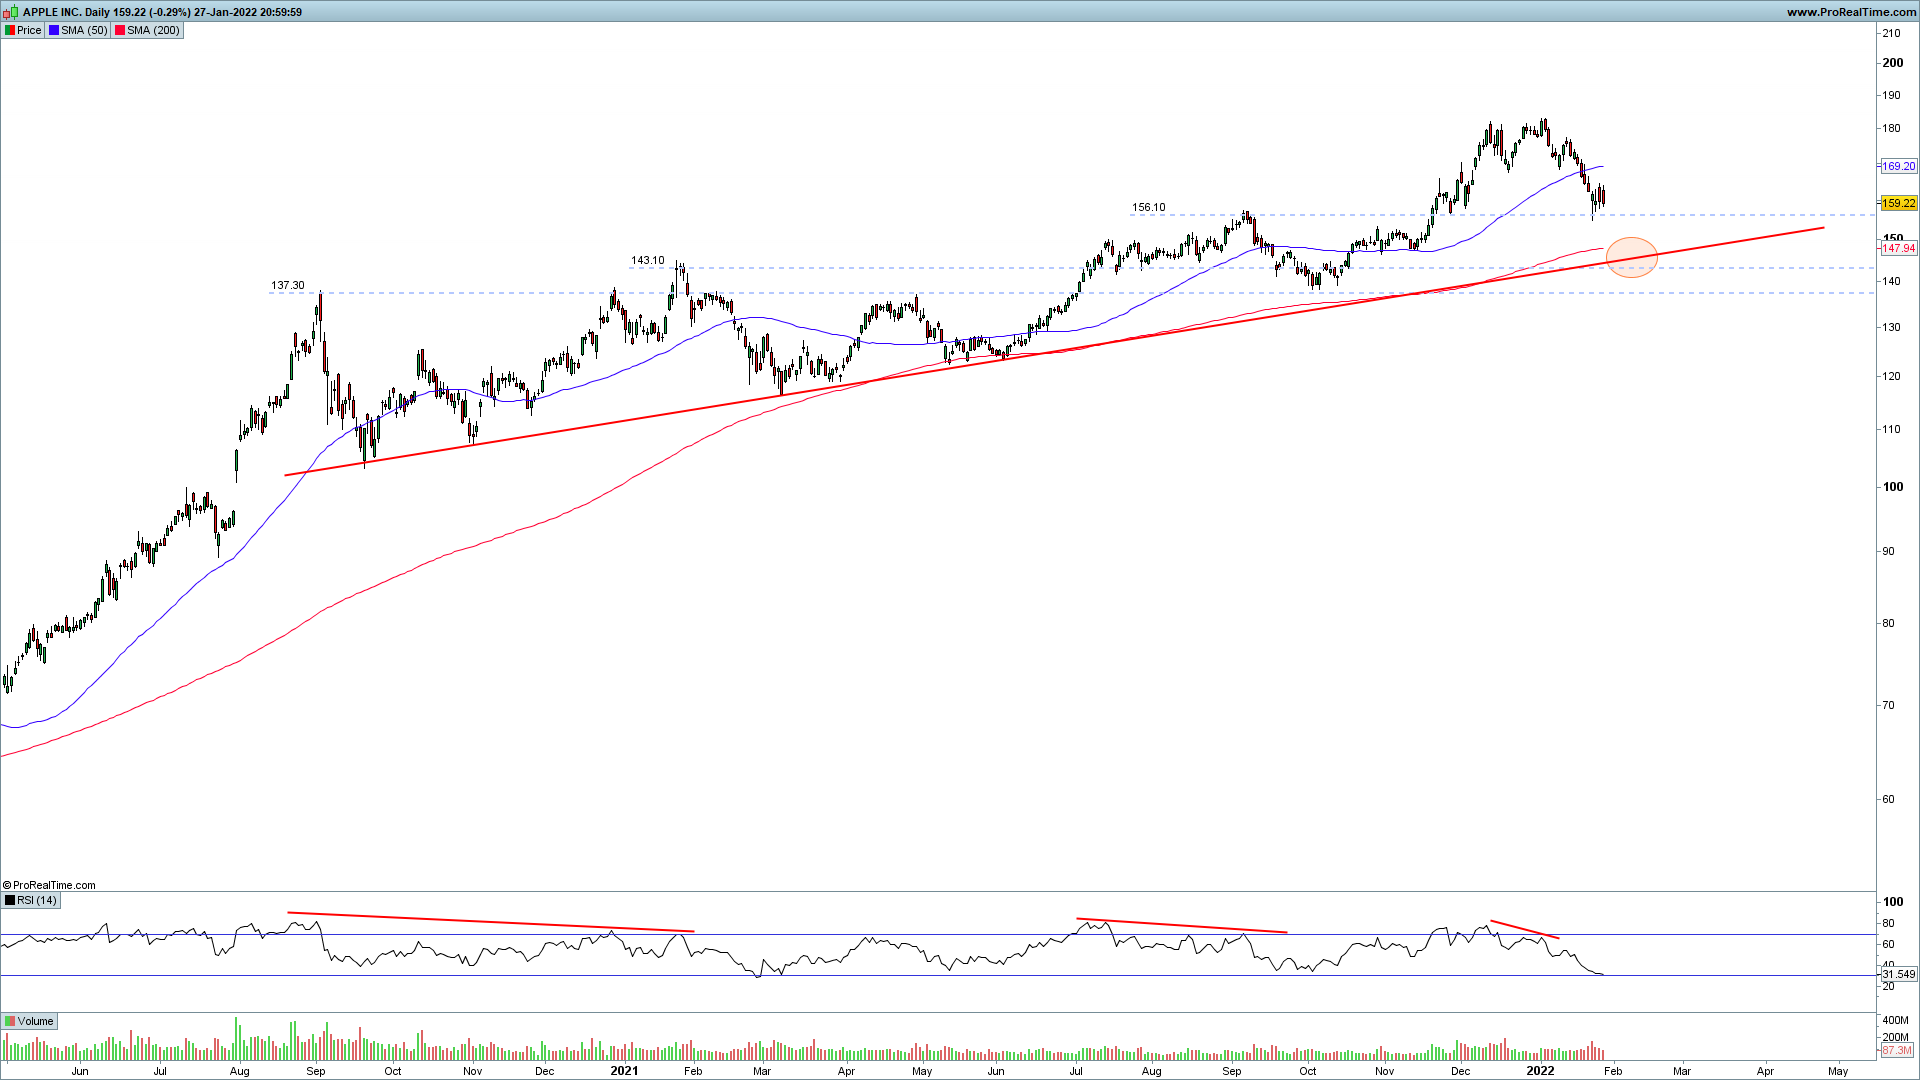
Task: Click the SMA 200 value tag 147.94
Action: point(1898,248)
